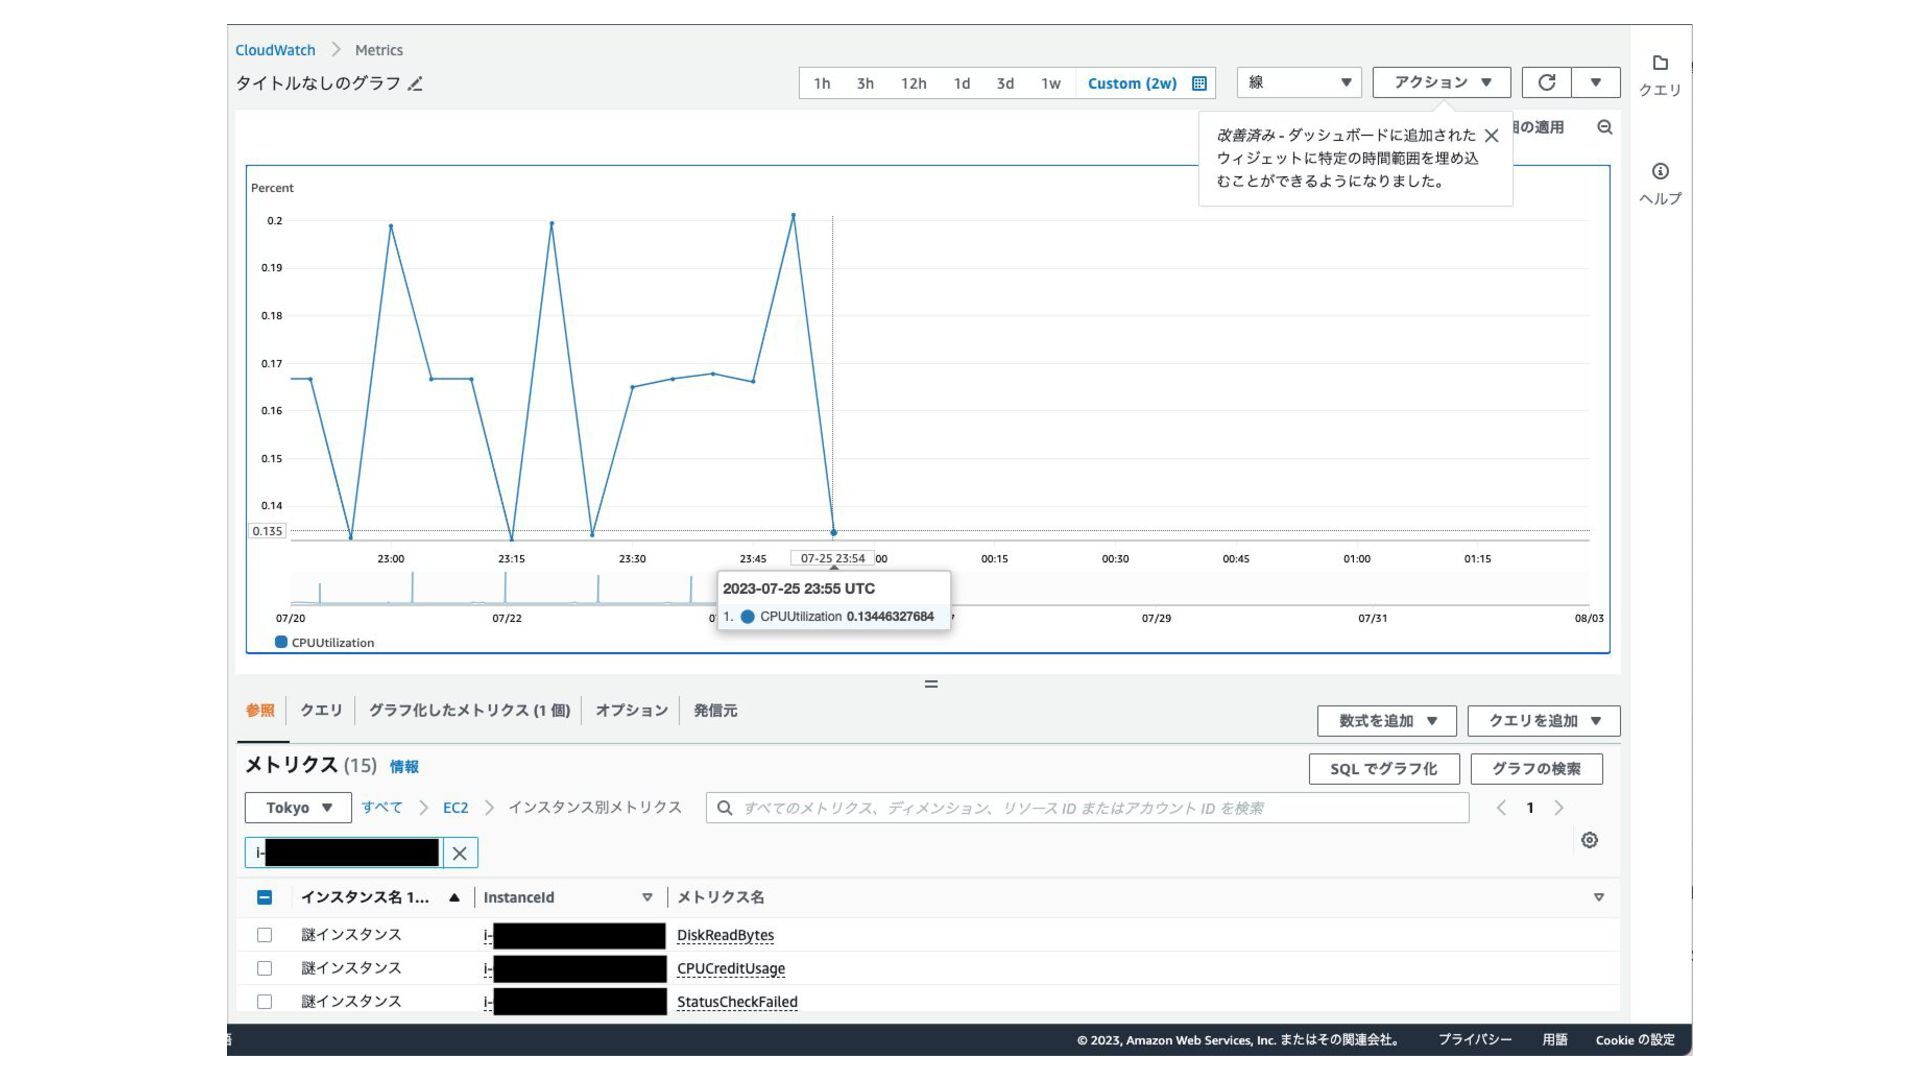This screenshot has height=1080, width=1920.
Task: Check the CPUCreditUsage metric row checkbox
Action: pyautogui.click(x=264, y=968)
